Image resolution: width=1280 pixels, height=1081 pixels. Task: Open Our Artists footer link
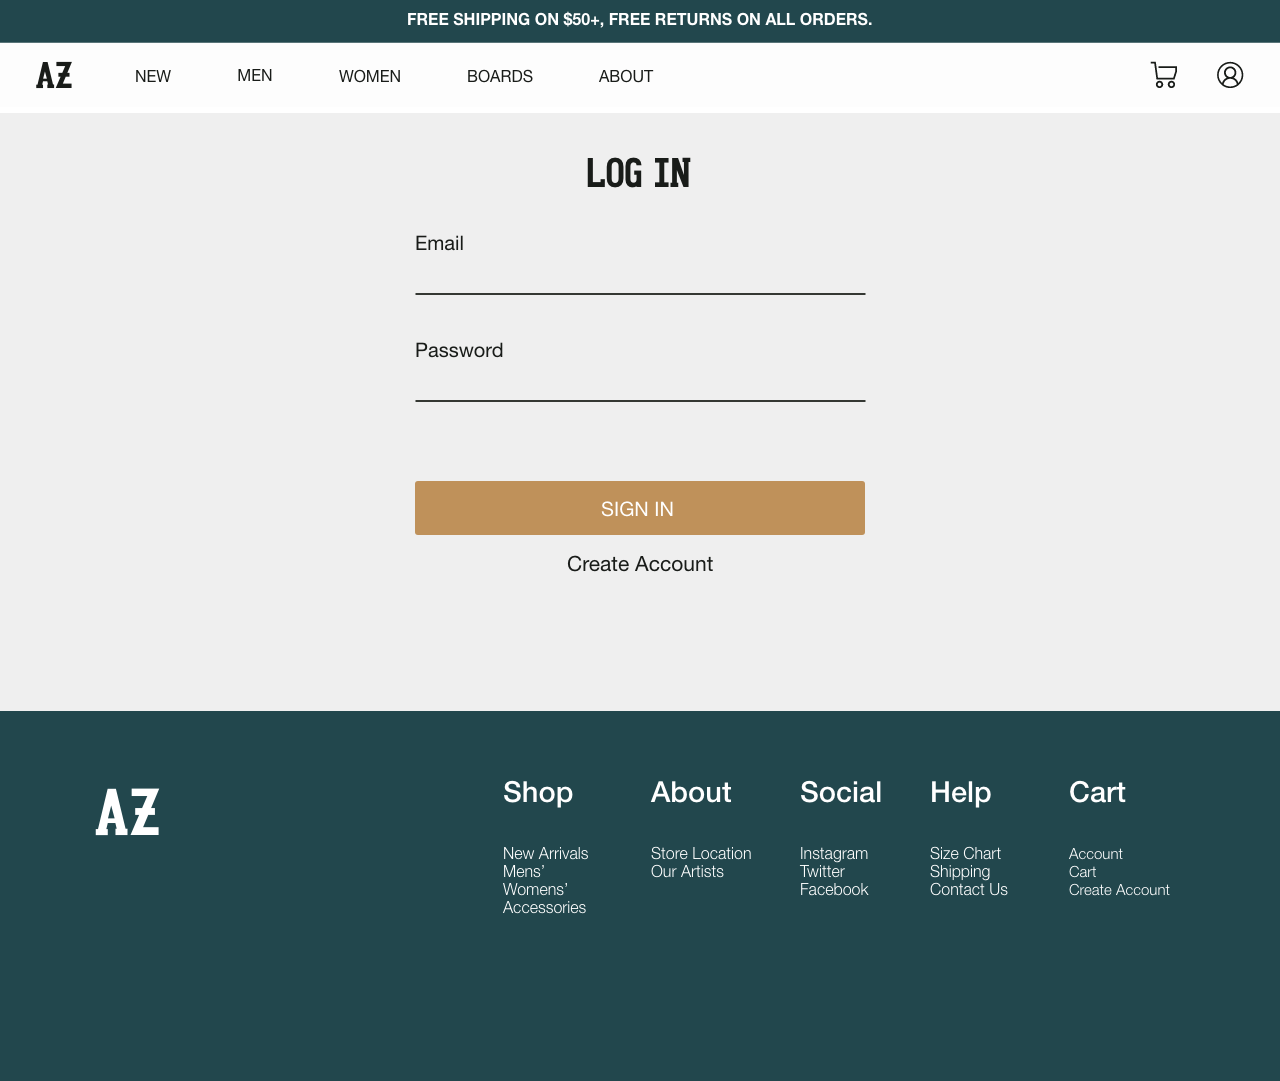[x=687, y=871]
